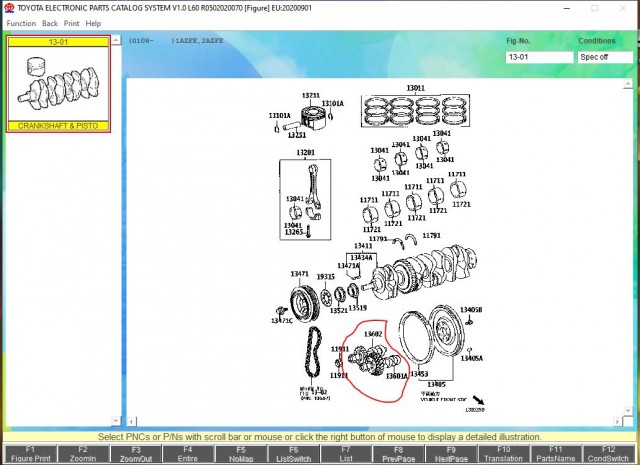The image size is (640, 465).
Task: Select PNC 13471 pulley label
Action: [300, 274]
